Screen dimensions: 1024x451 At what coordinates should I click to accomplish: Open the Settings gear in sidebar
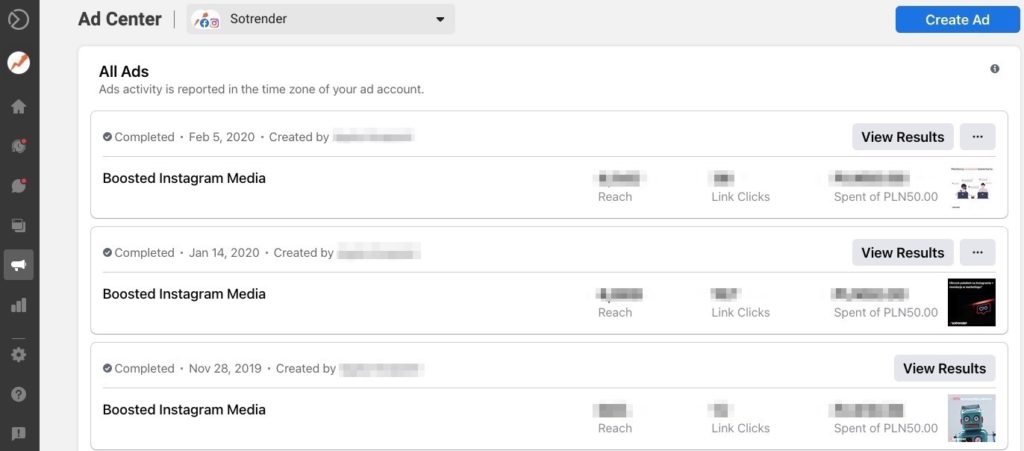[x=18, y=354]
